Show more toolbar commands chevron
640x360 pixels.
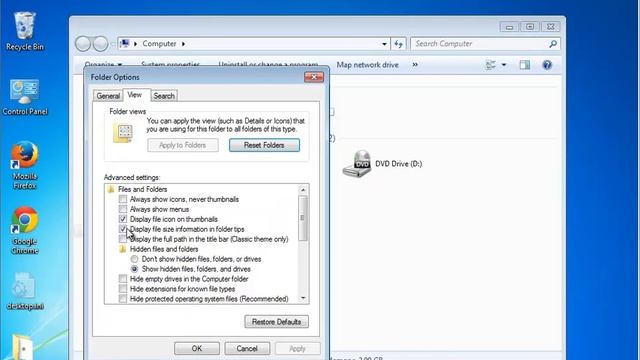(x=415, y=64)
